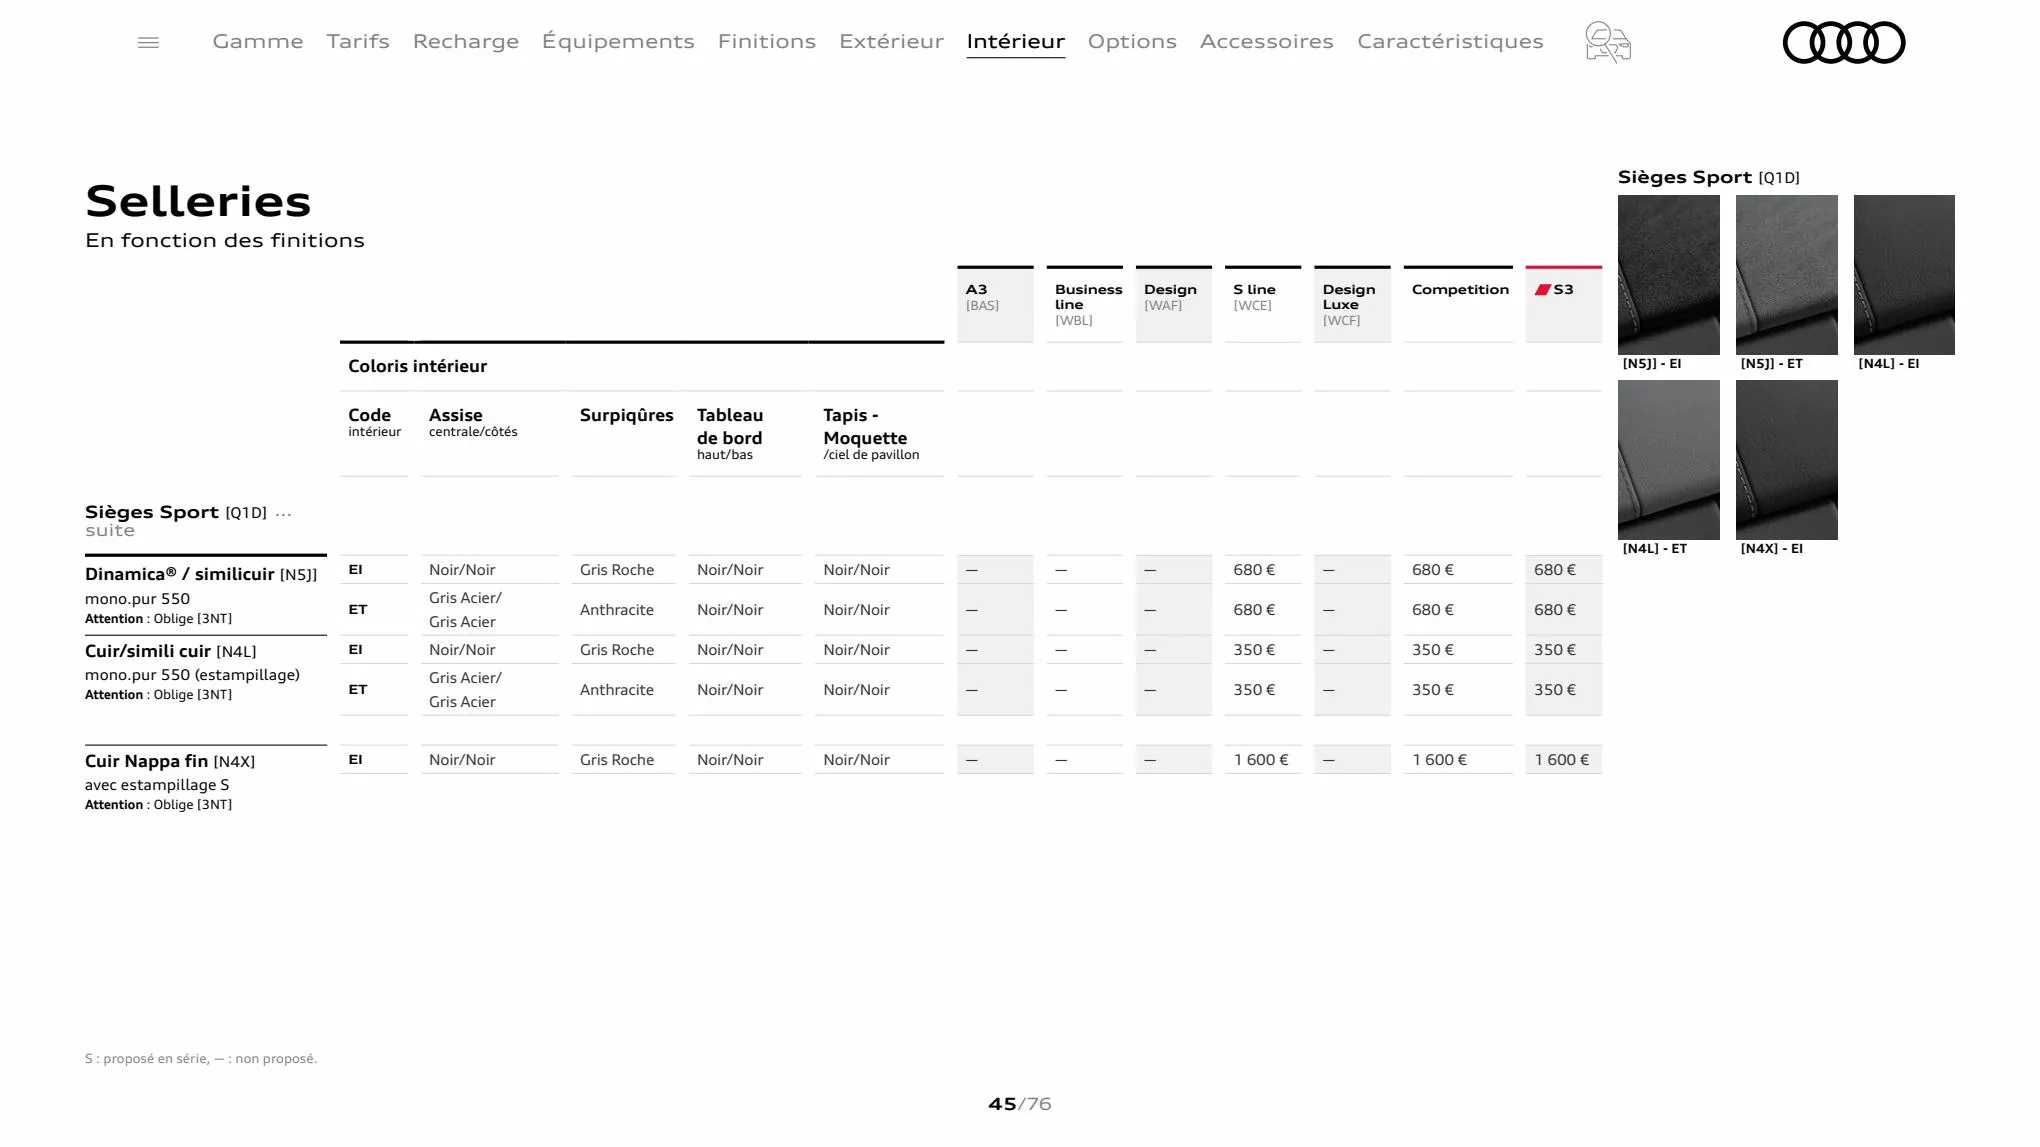This screenshot has width=2040, height=1147.
Task: Open the Finitions tab
Action: point(767,41)
